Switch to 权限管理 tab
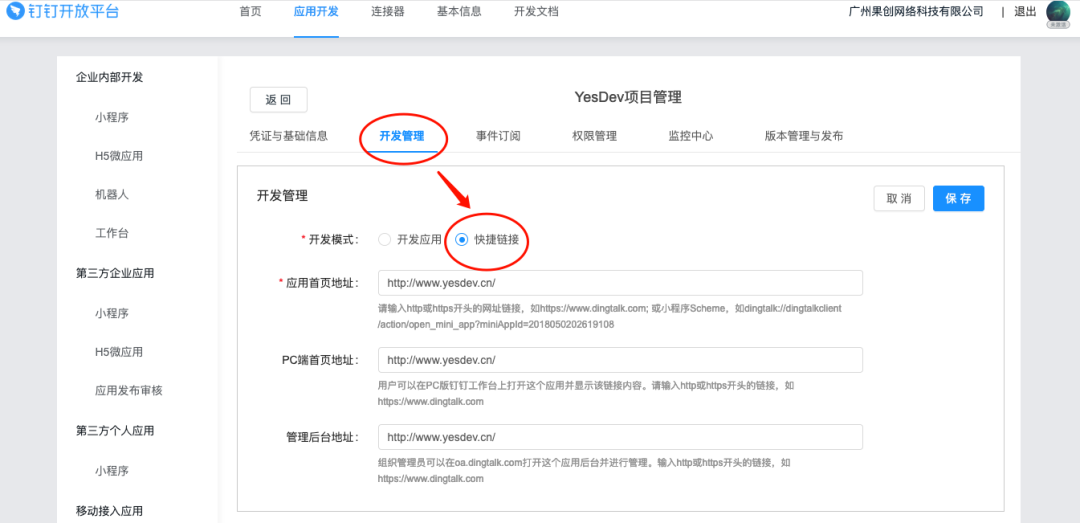 [x=594, y=136]
